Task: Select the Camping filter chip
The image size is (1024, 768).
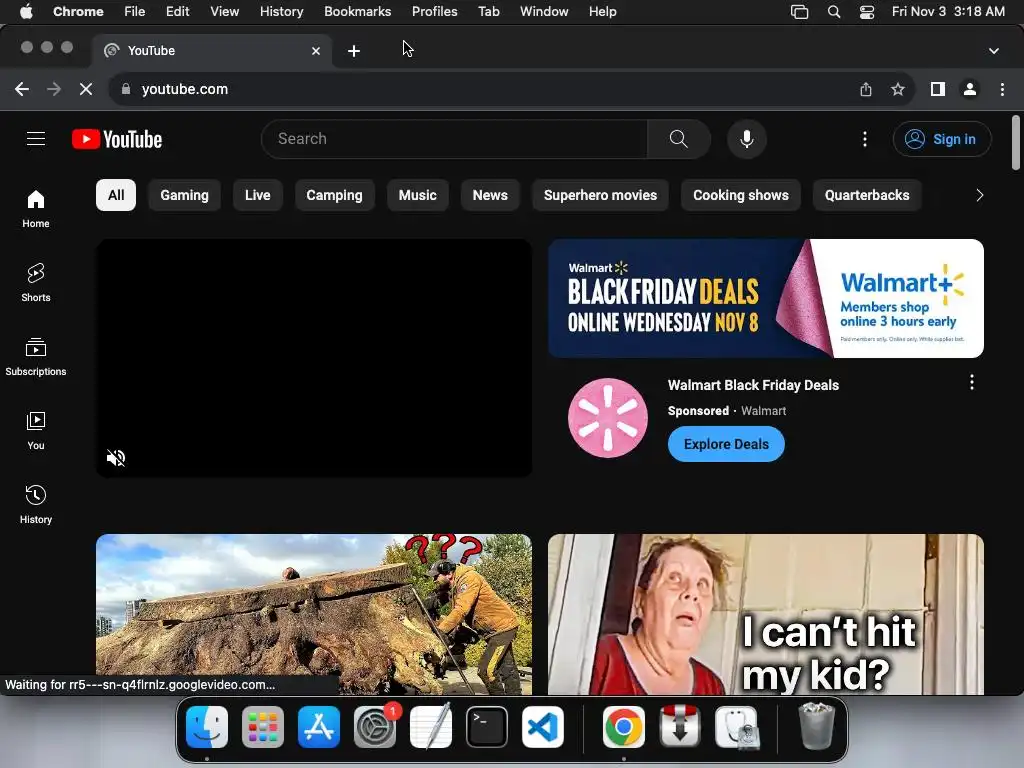Action: tap(334, 195)
